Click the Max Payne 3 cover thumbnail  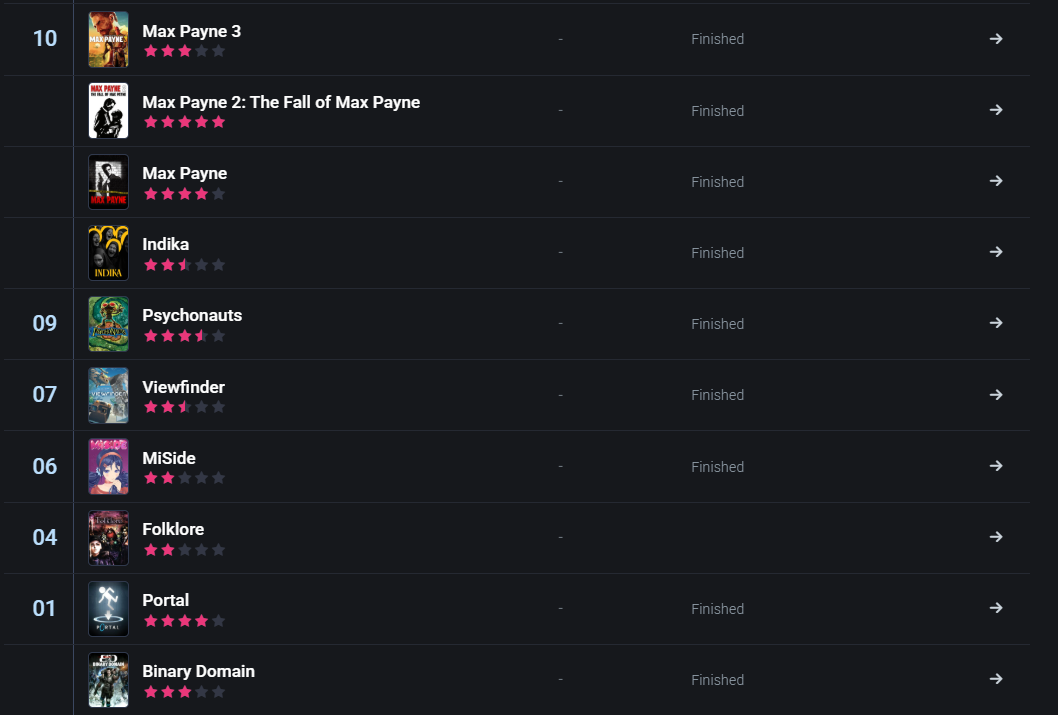(108, 39)
